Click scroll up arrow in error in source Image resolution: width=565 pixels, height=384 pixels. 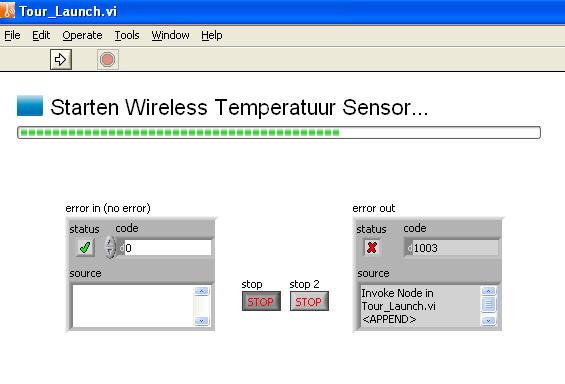pos(201,291)
